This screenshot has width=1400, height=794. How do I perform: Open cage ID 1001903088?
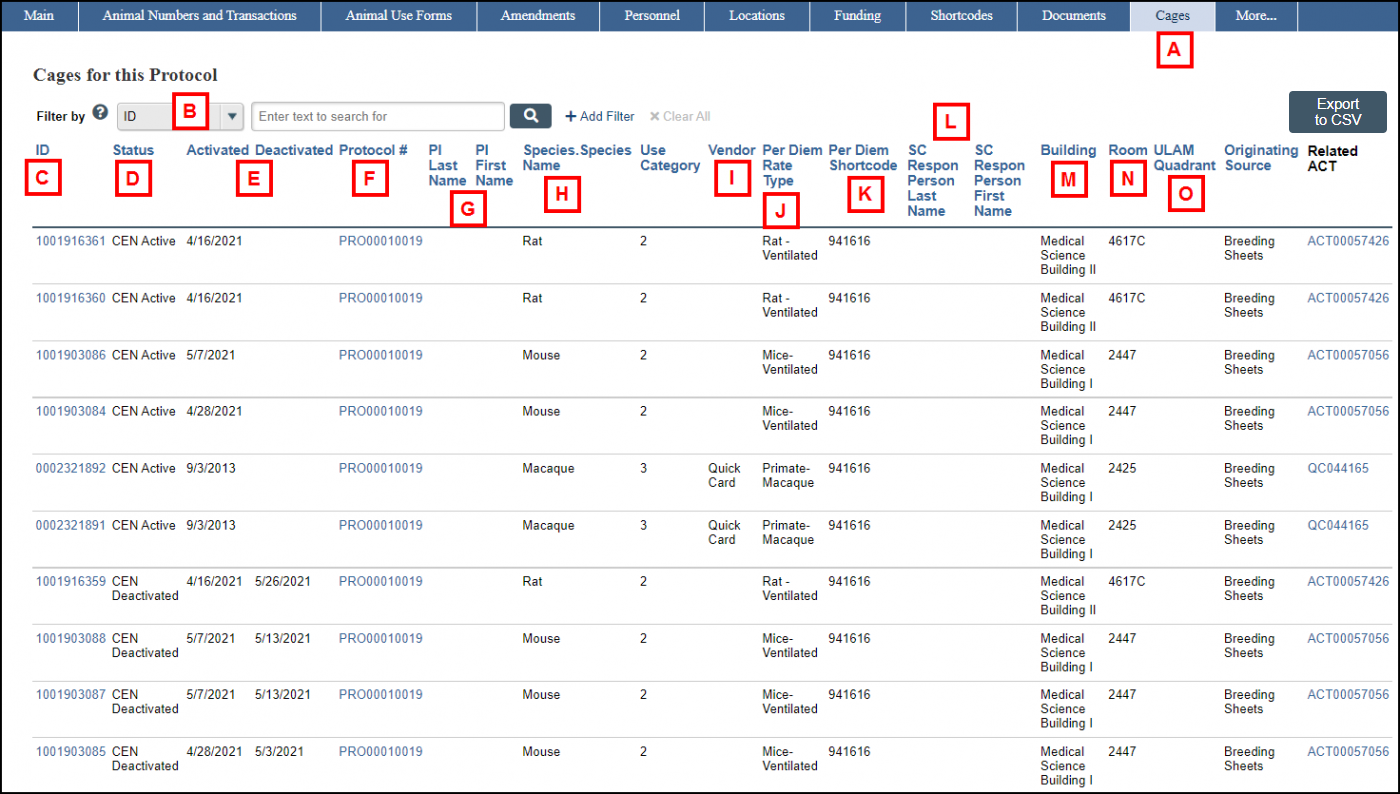click(x=70, y=638)
